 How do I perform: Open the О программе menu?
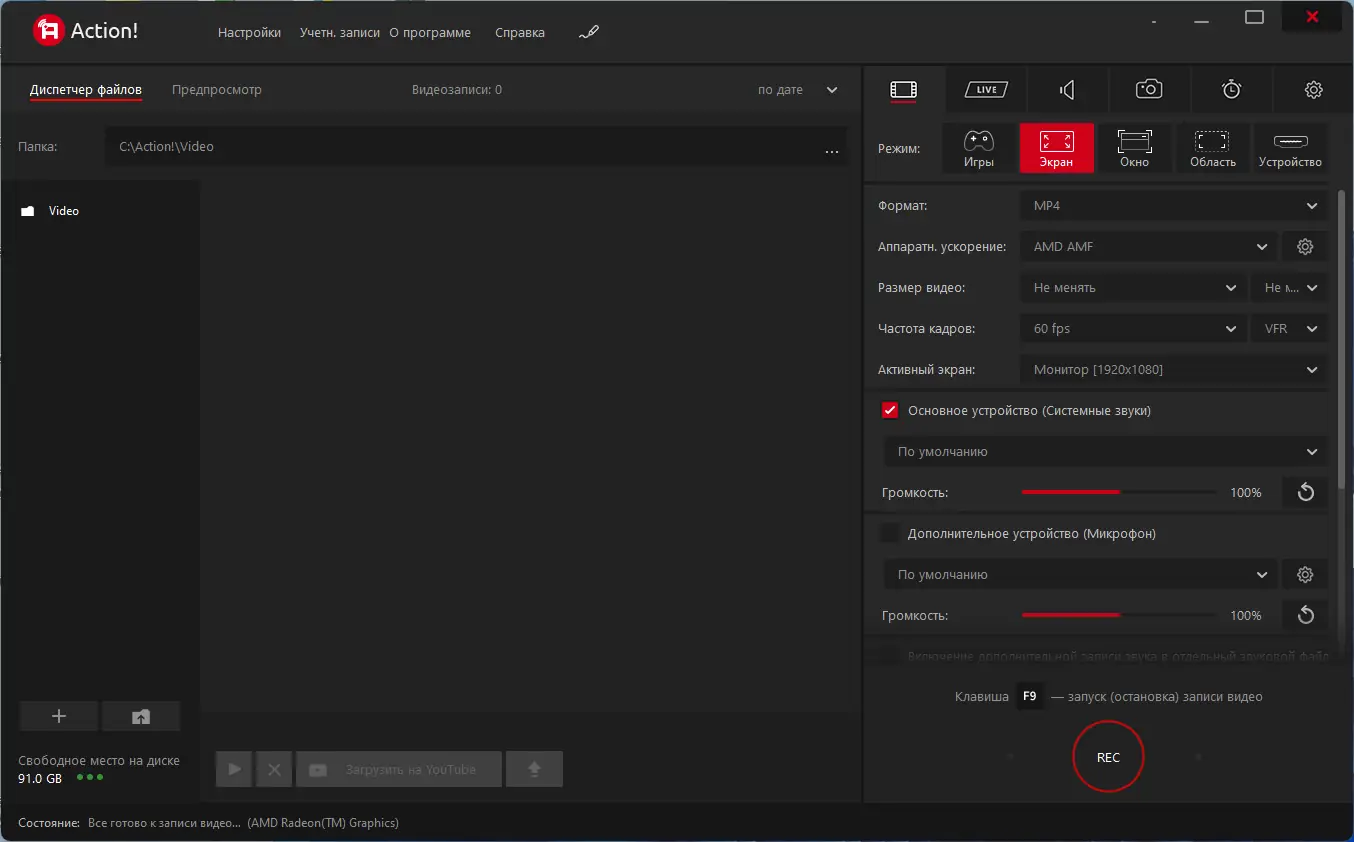(430, 33)
